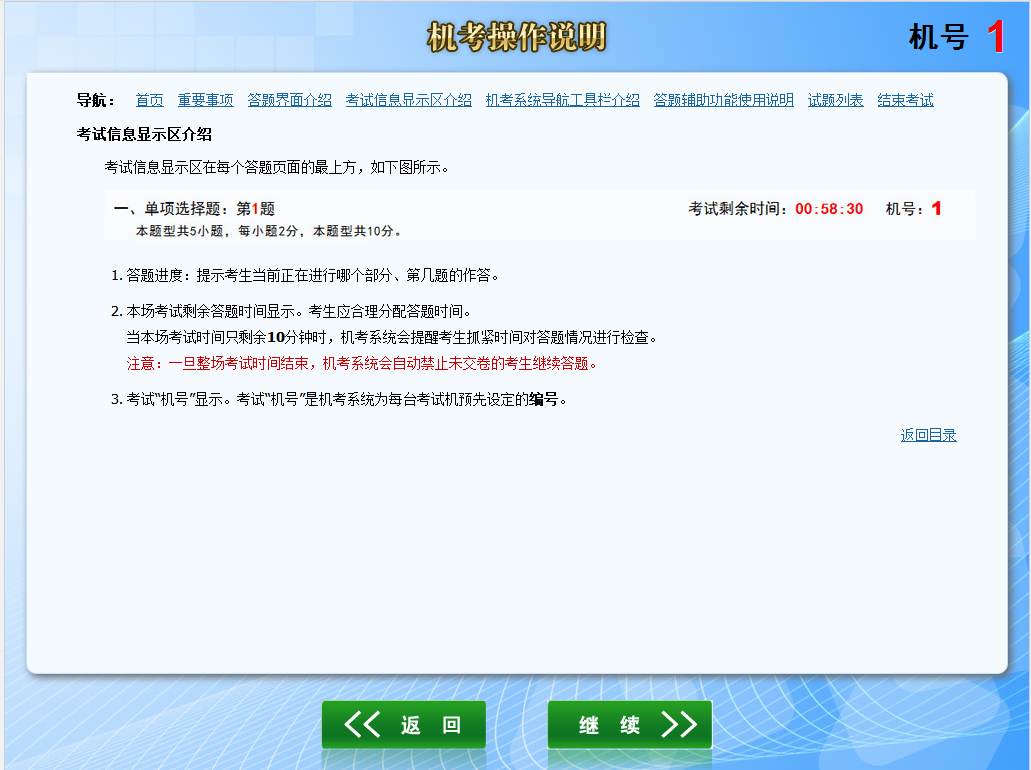Open the 首页 navigation link

click(149, 100)
